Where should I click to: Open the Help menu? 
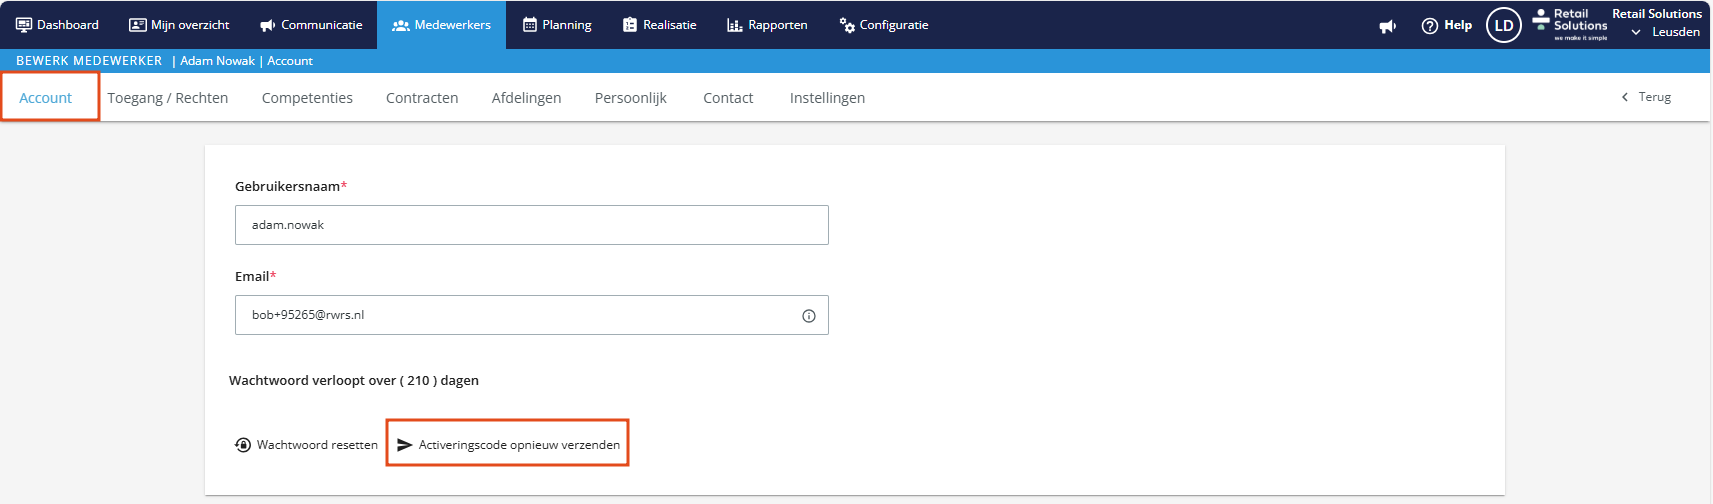tap(1446, 26)
